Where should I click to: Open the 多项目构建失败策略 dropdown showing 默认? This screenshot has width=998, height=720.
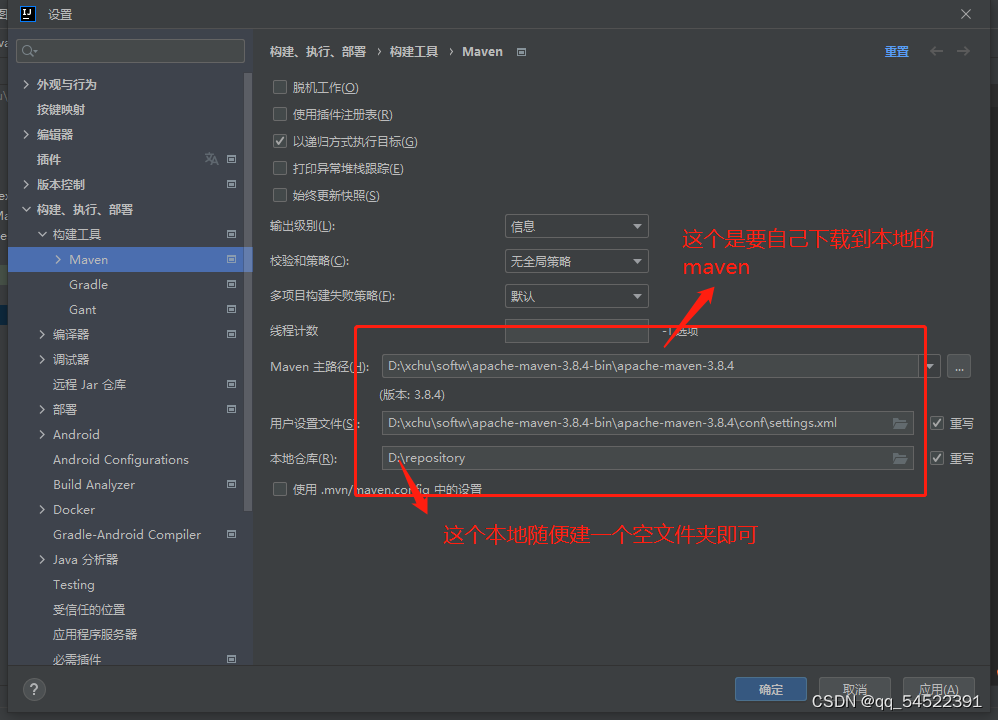tap(577, 296)
